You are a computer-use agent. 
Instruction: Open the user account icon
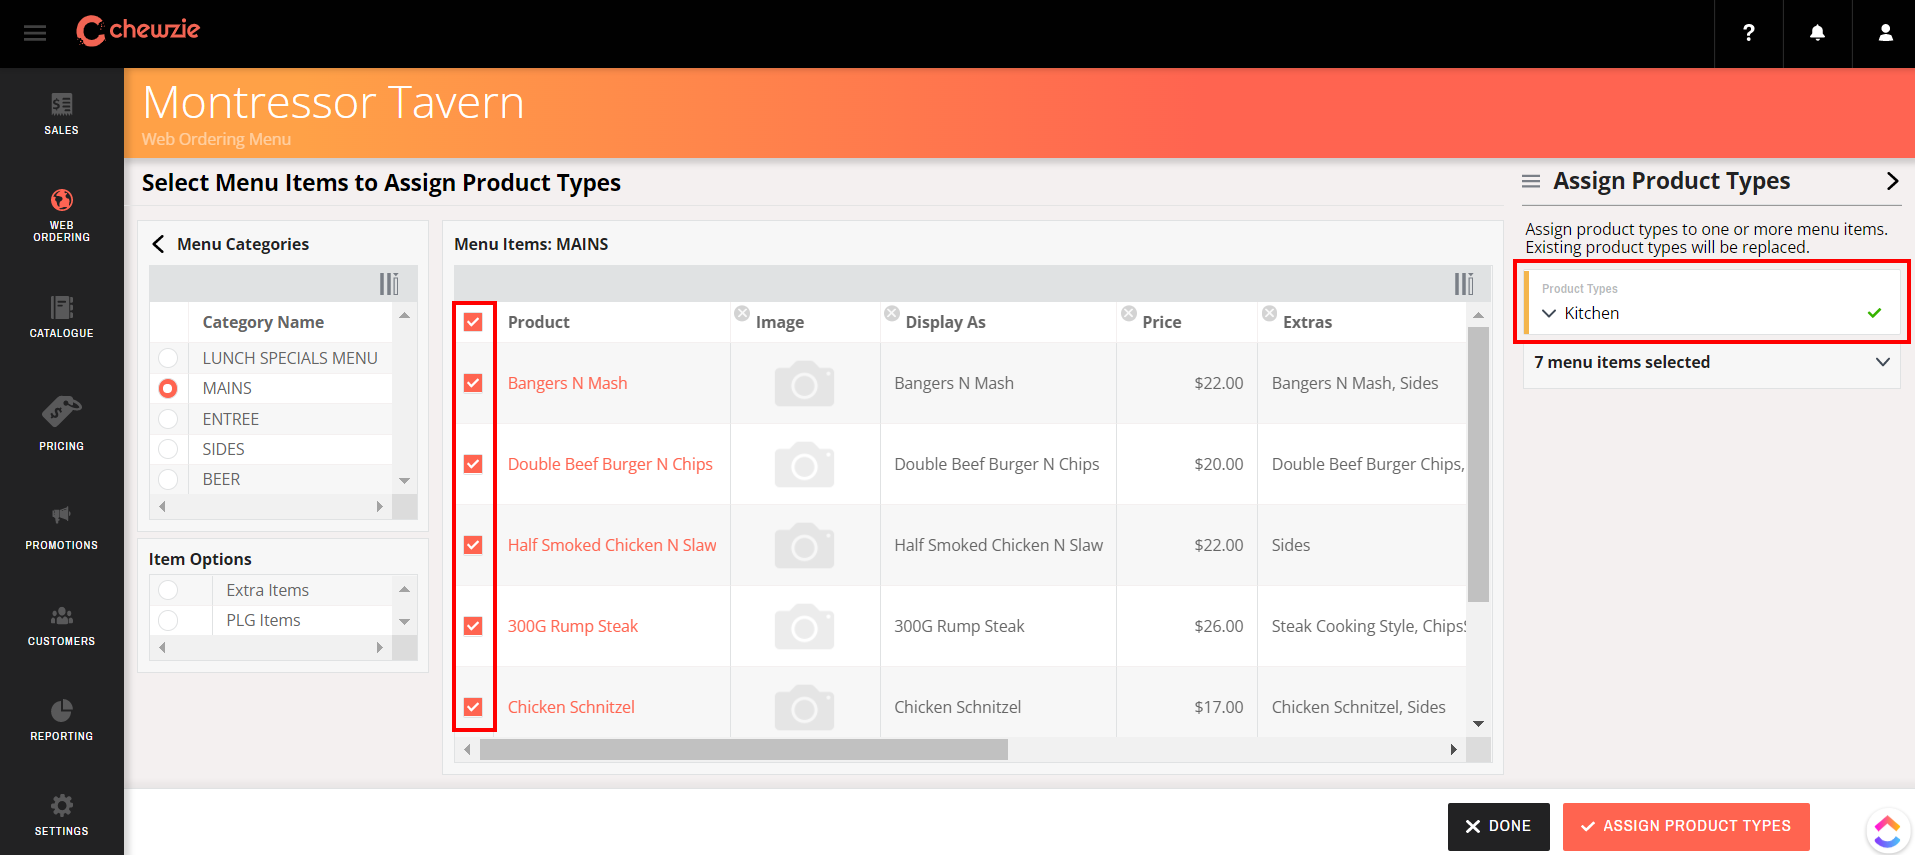(1885, 33)
